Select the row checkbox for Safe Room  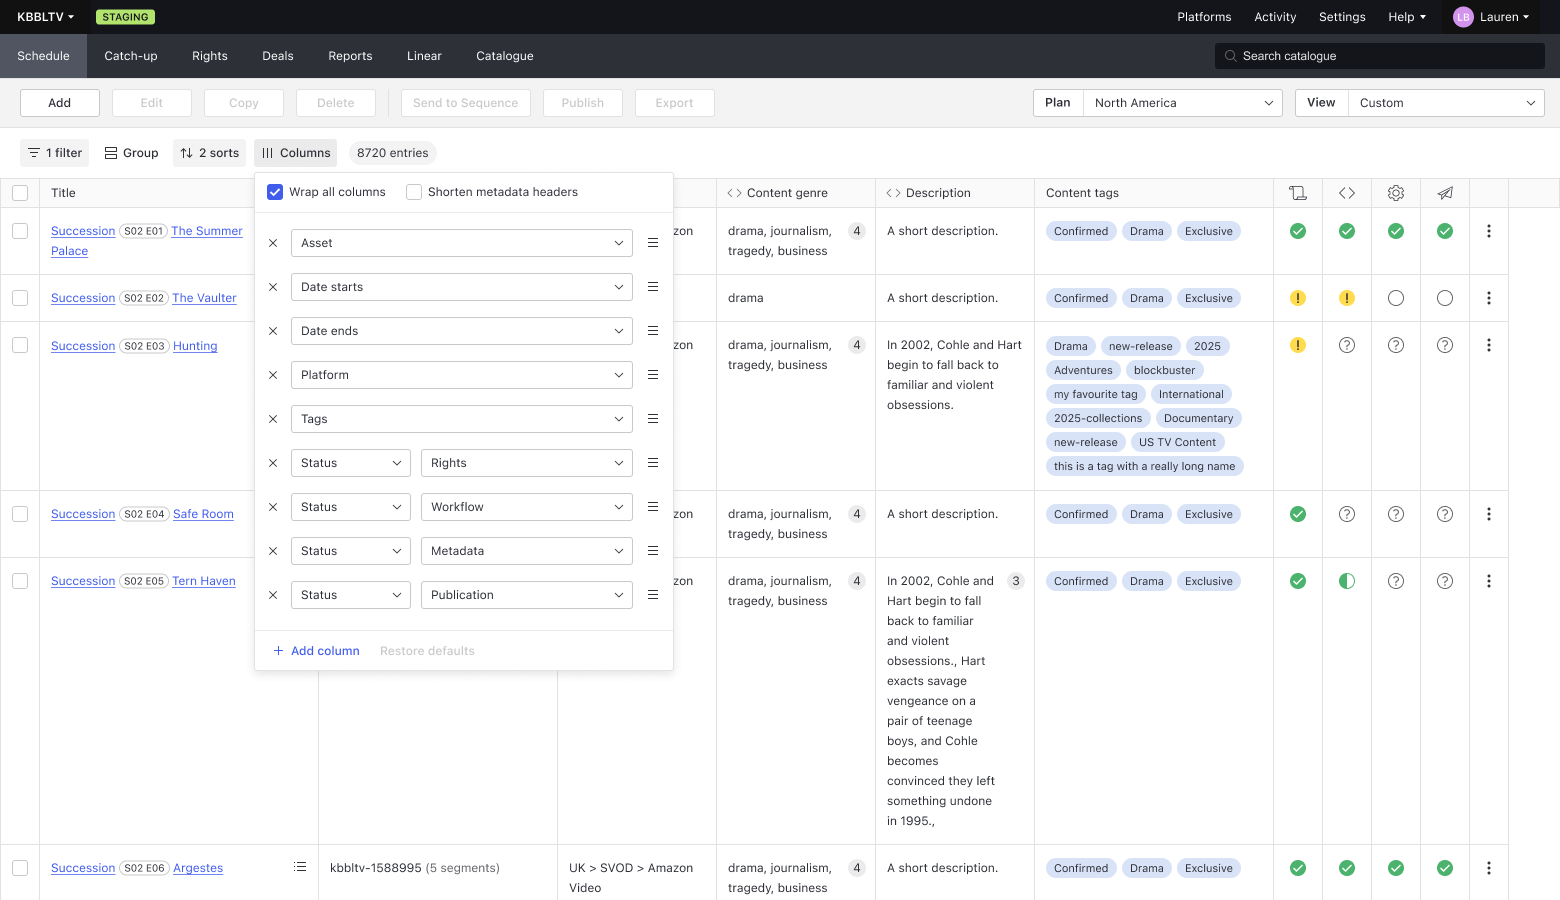point(20,514)
